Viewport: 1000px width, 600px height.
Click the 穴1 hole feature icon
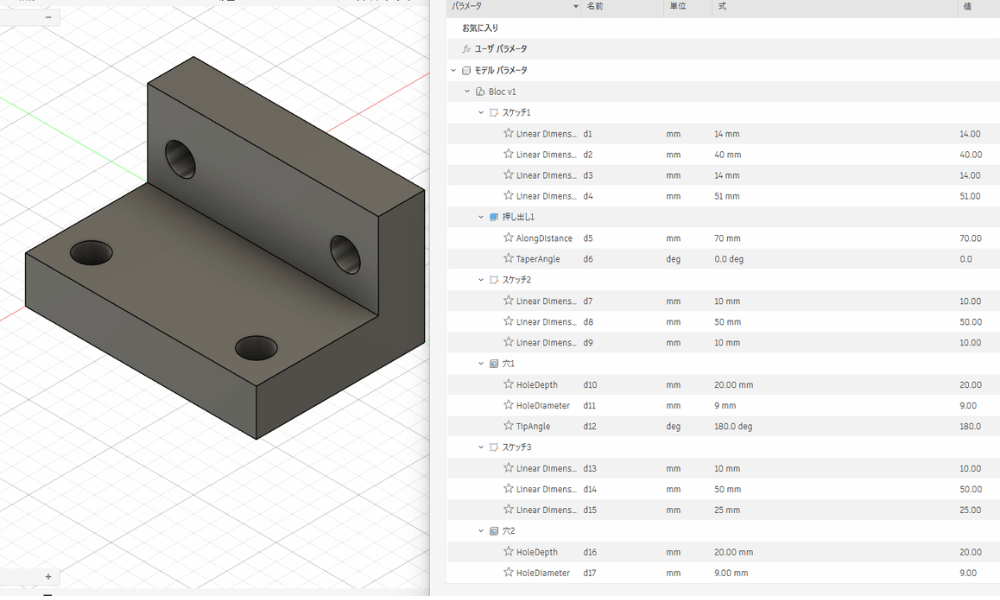coord(493,364)
